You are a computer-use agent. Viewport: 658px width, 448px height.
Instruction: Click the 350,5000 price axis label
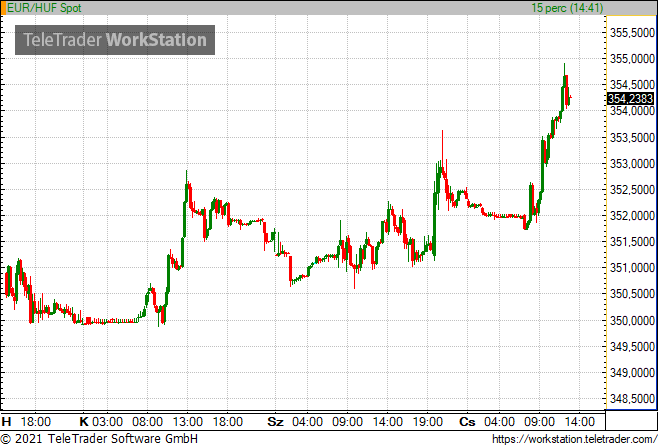point(632,294)
